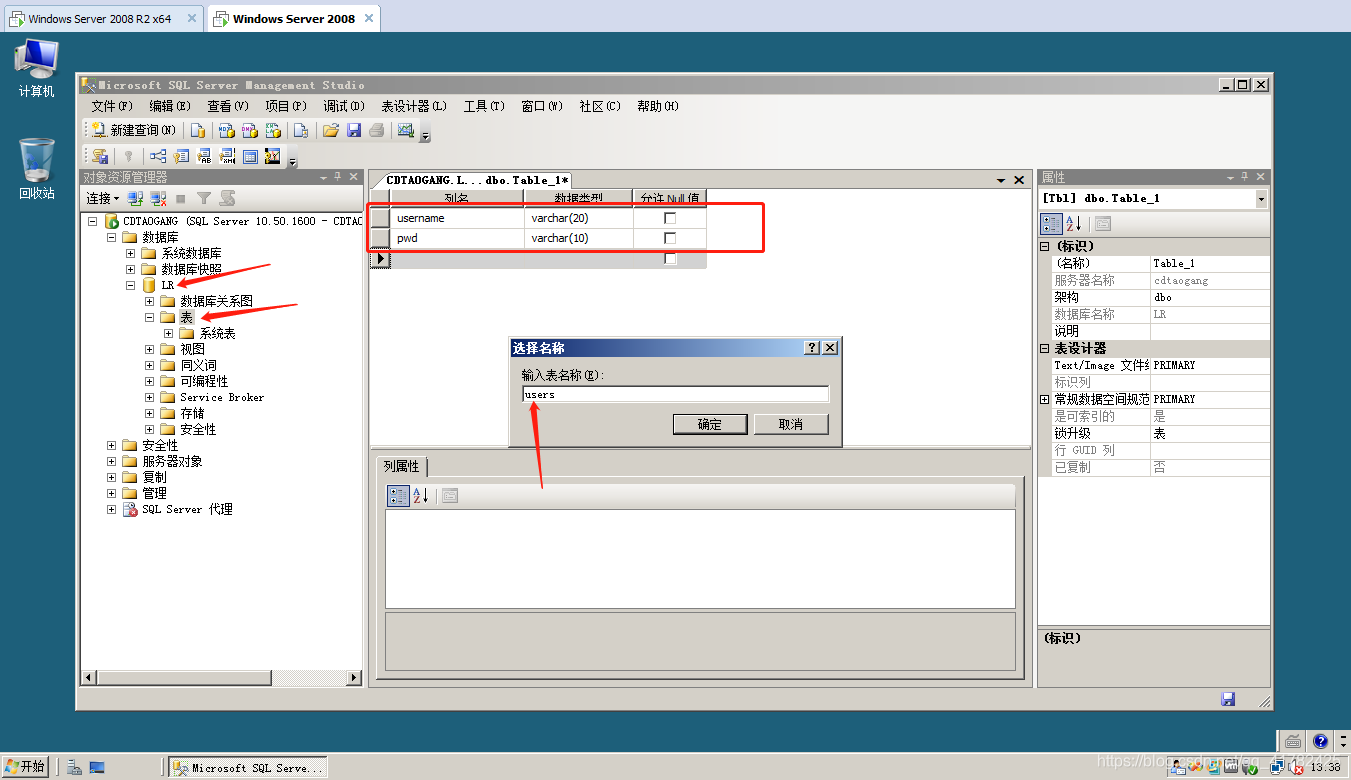Click the Microsoft SQL Server taskbar button
1351x780 pixels.
pyautogui.click(x=248, y=768)
